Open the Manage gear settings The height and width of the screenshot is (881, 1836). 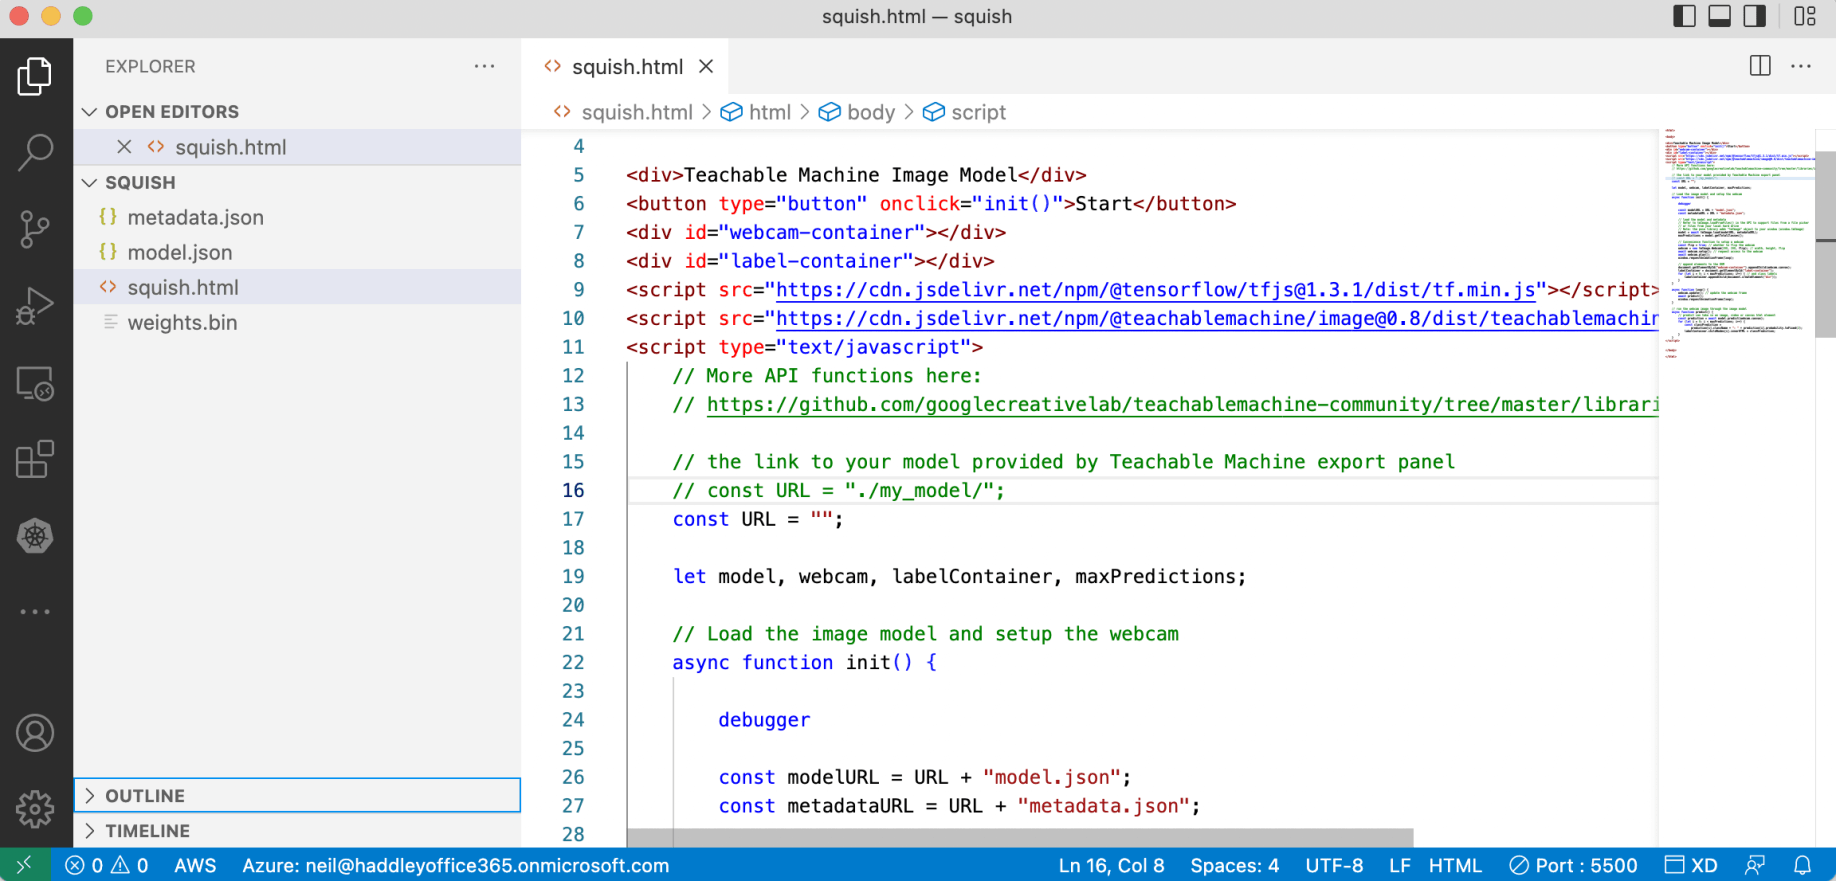coord(35,808)
